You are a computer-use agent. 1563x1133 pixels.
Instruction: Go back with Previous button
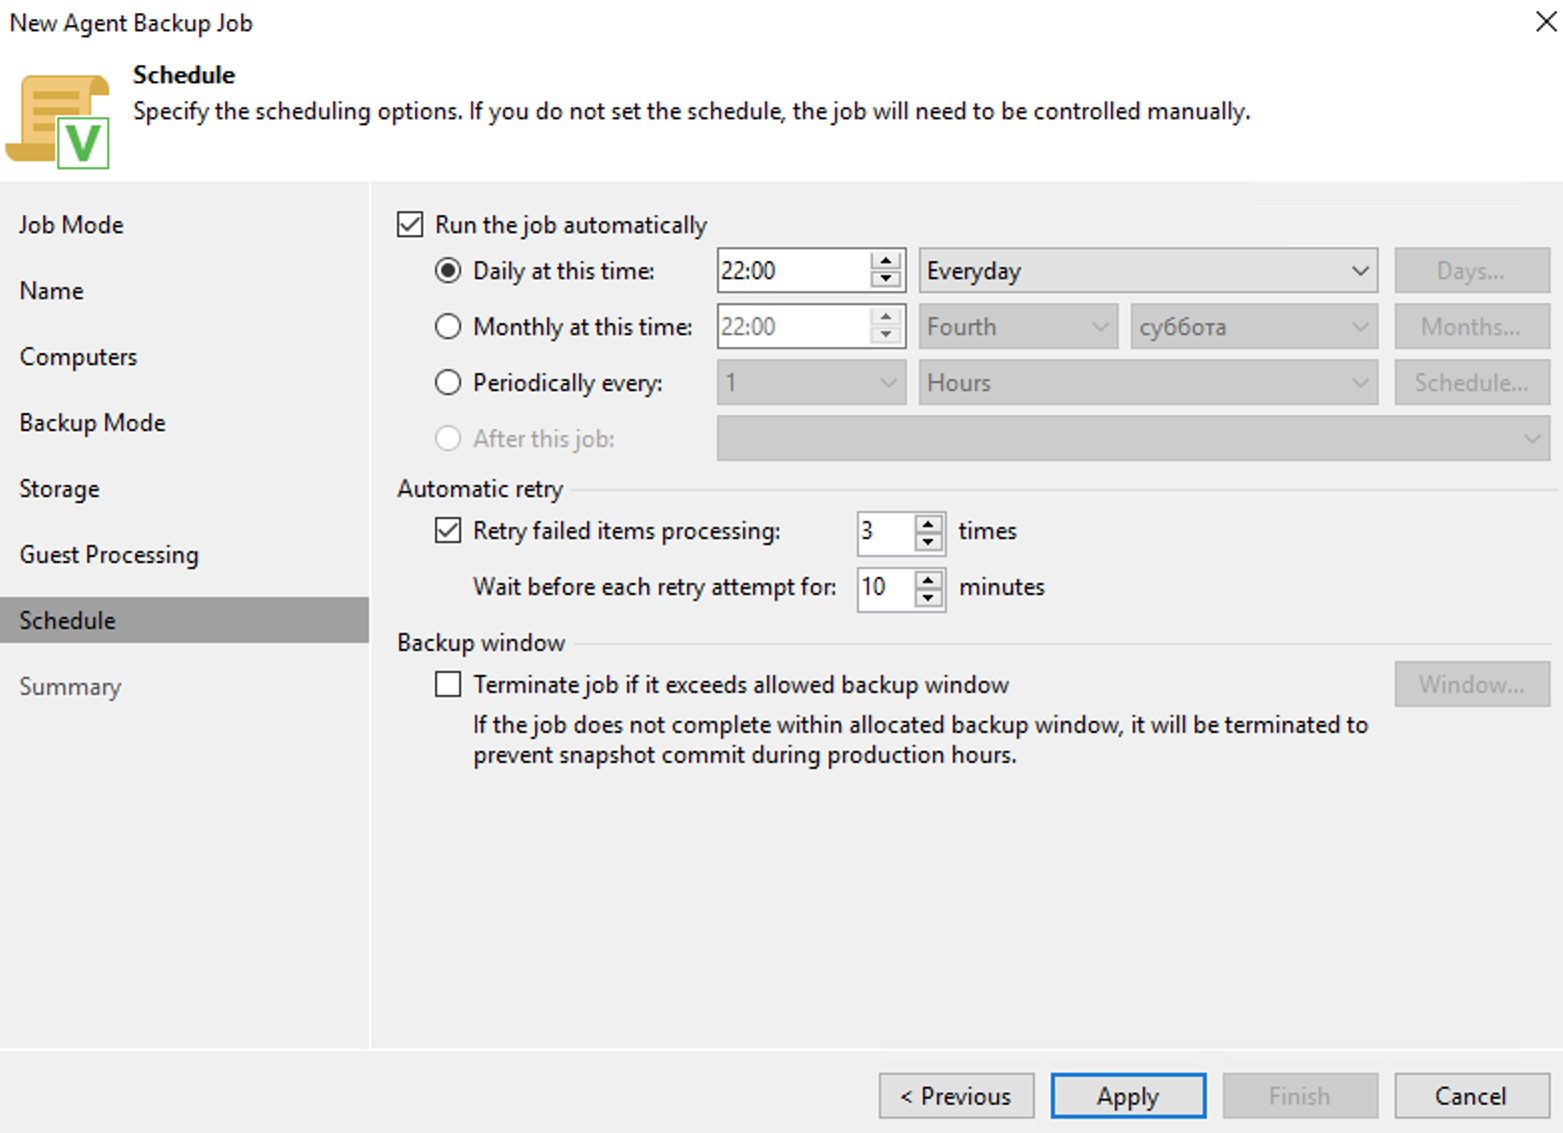(956, 1096)
